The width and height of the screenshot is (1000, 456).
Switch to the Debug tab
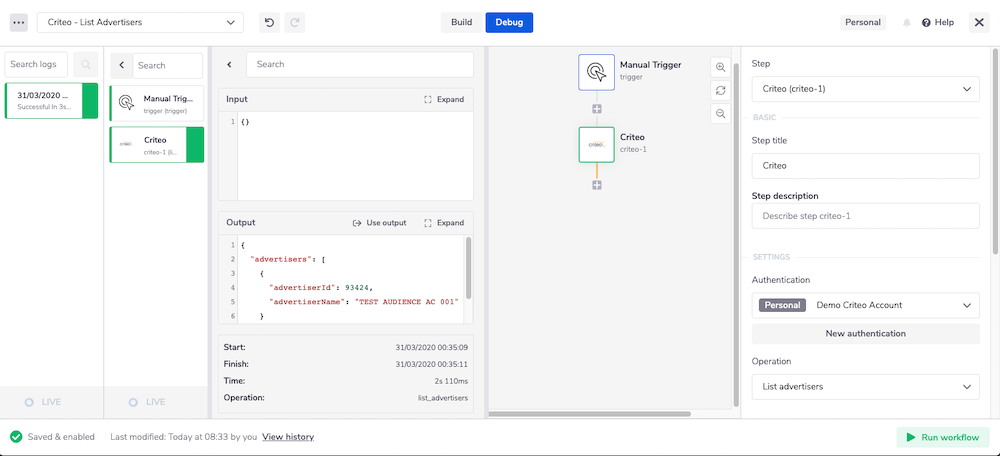tap(509, 22)
